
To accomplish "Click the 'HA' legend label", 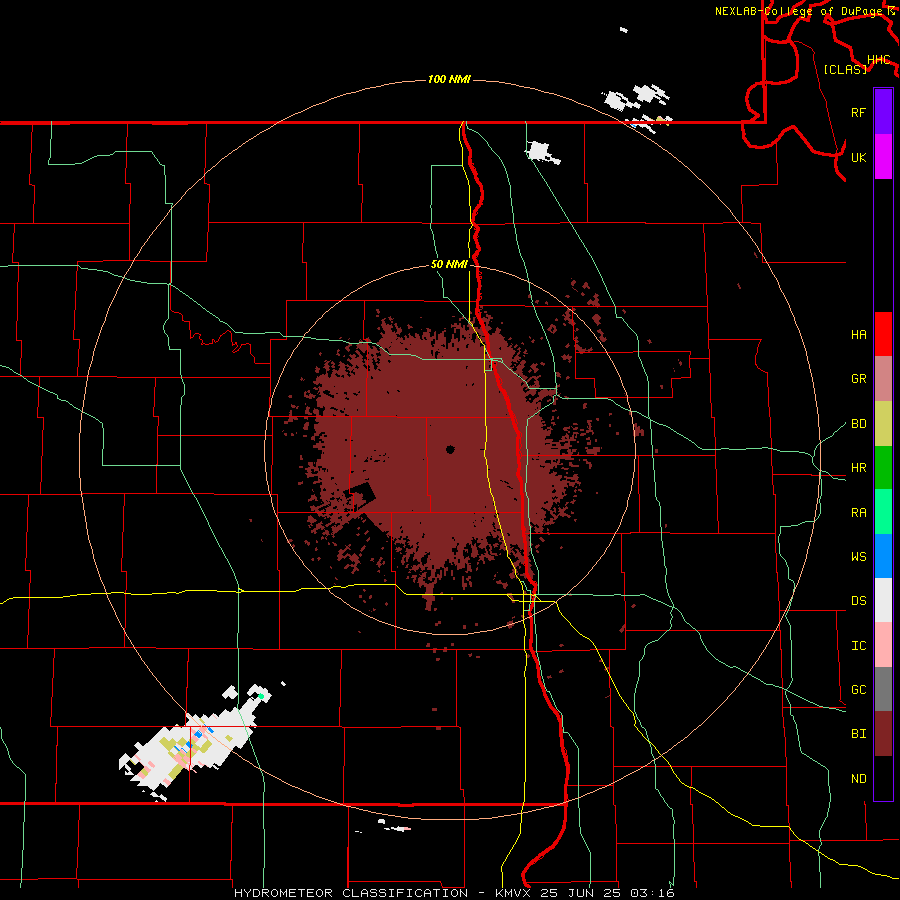I will [x=858, y=335].
